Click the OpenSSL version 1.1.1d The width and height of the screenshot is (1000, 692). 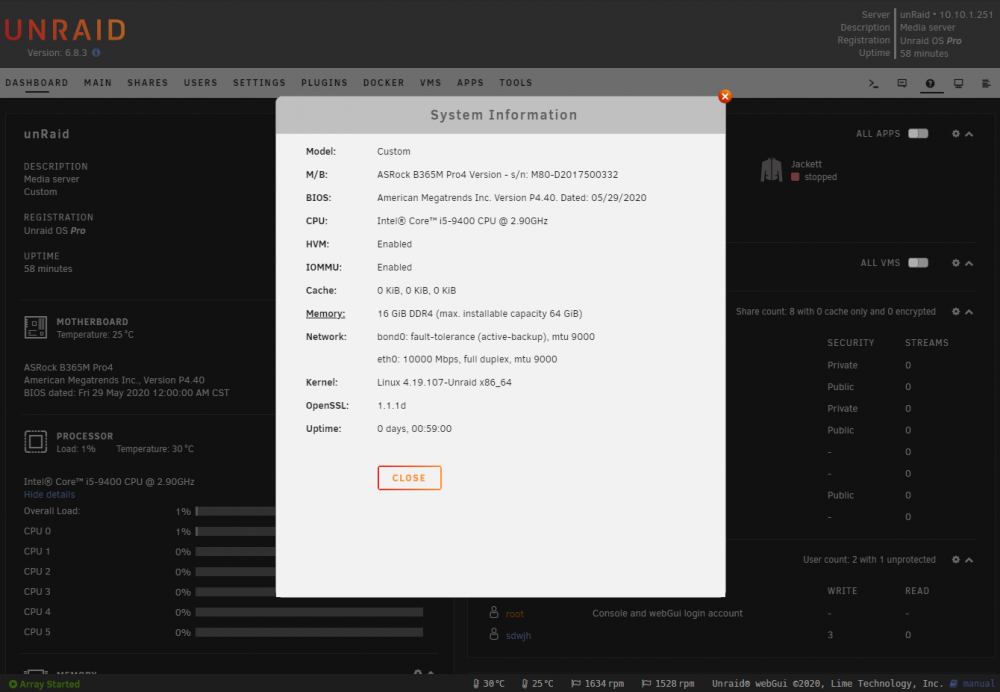pyautogui.click(x=391, y=405)
